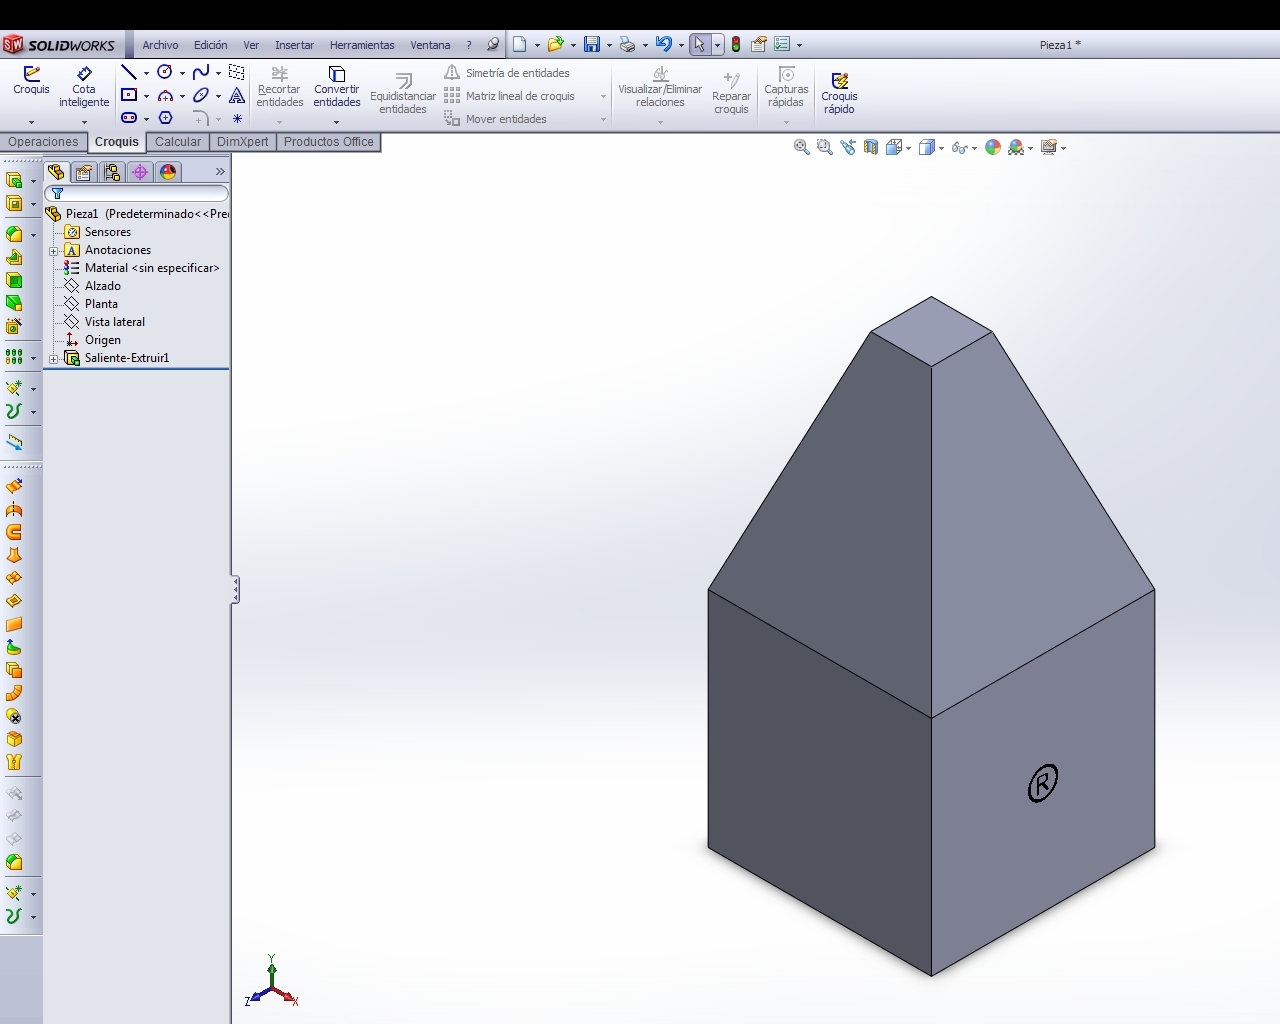The image size is (1280, 1024).
Task: Open the DisplayManager color tab
Action: point(168,172)
